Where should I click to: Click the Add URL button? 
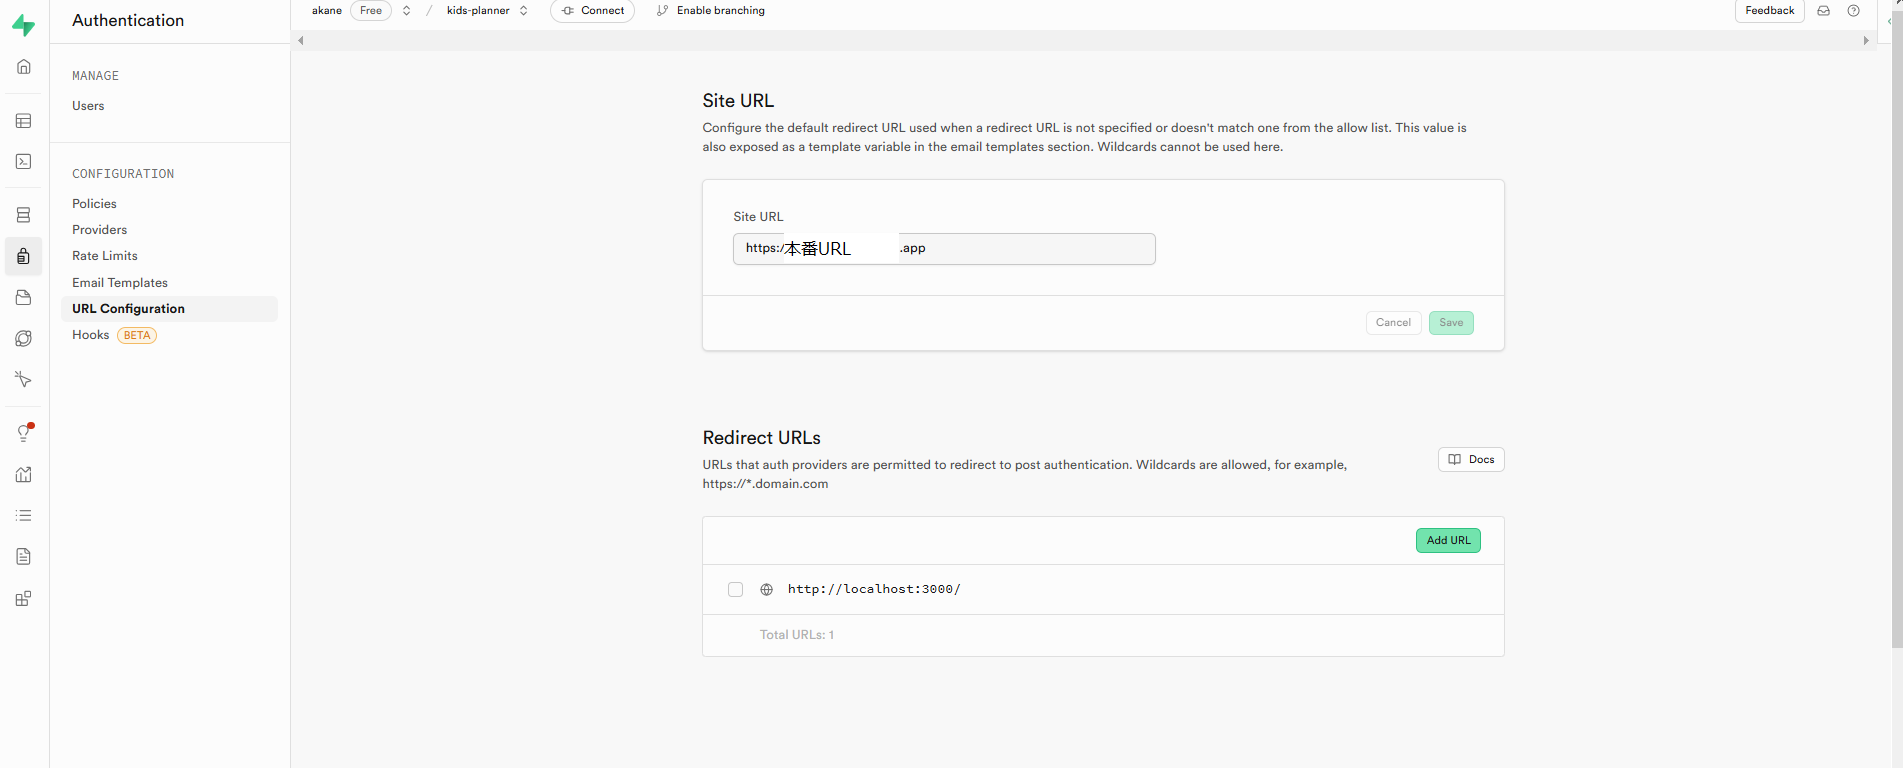(x=1448, y=541)
